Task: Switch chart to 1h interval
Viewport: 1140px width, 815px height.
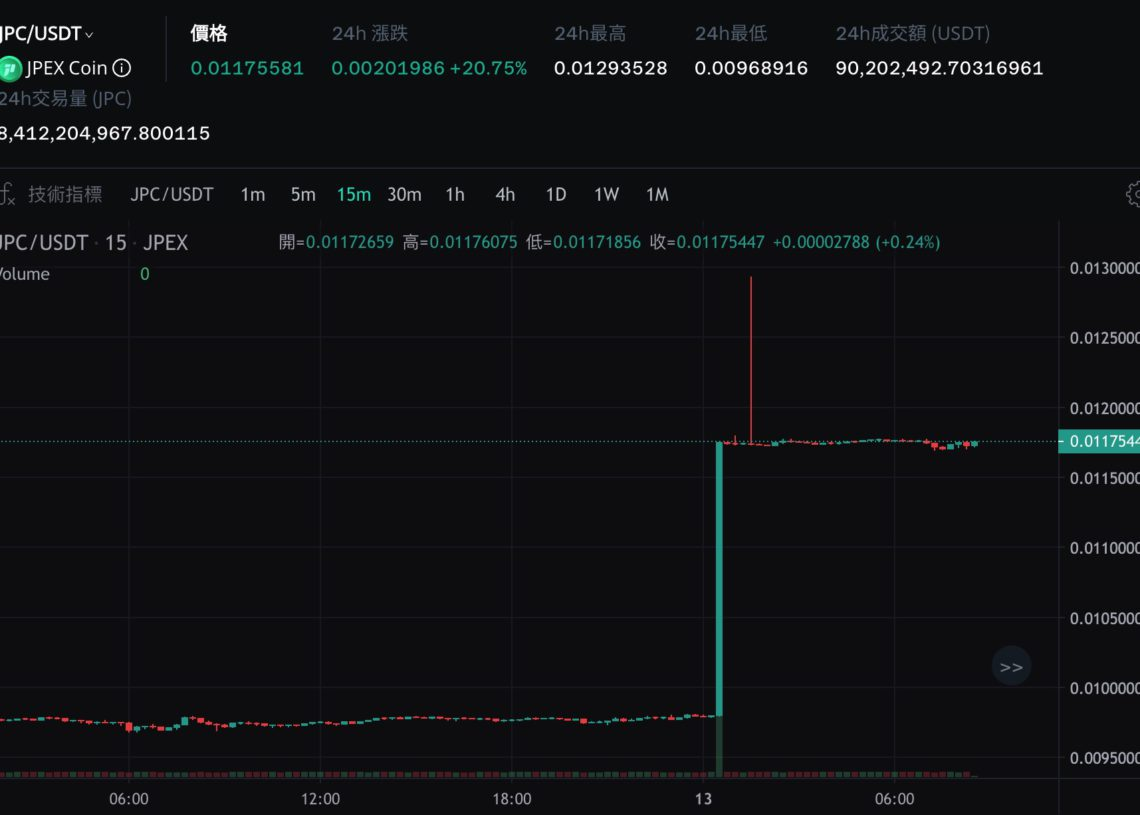Action: 455,195
